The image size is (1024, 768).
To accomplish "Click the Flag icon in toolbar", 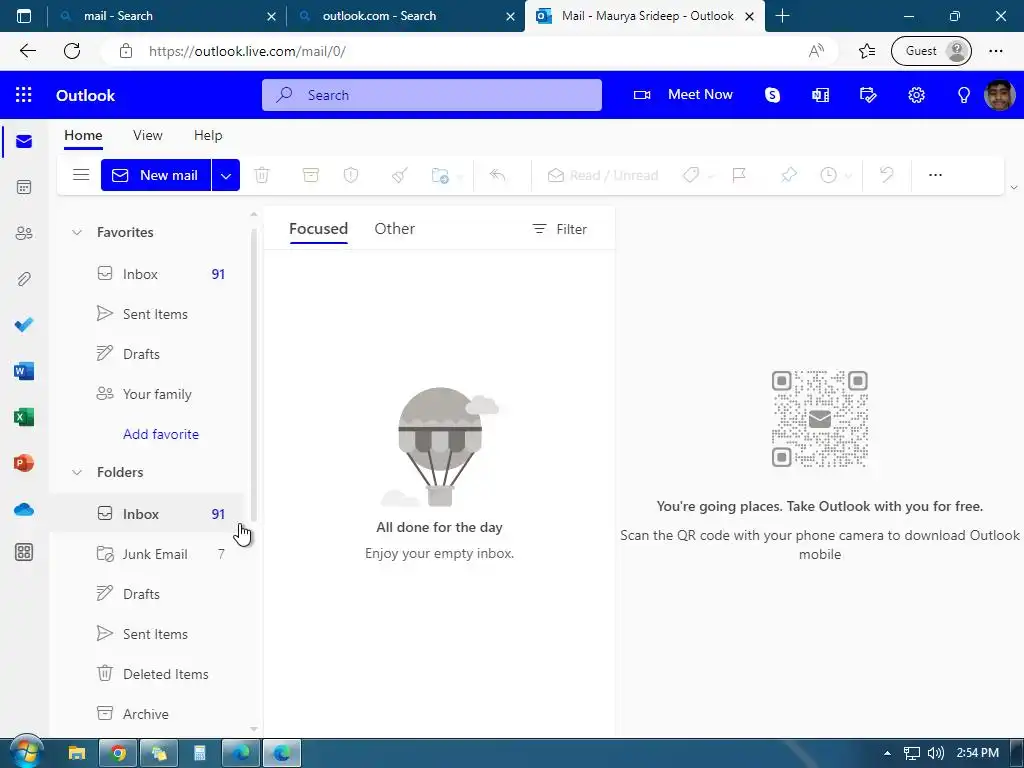I will click(739, 175).
